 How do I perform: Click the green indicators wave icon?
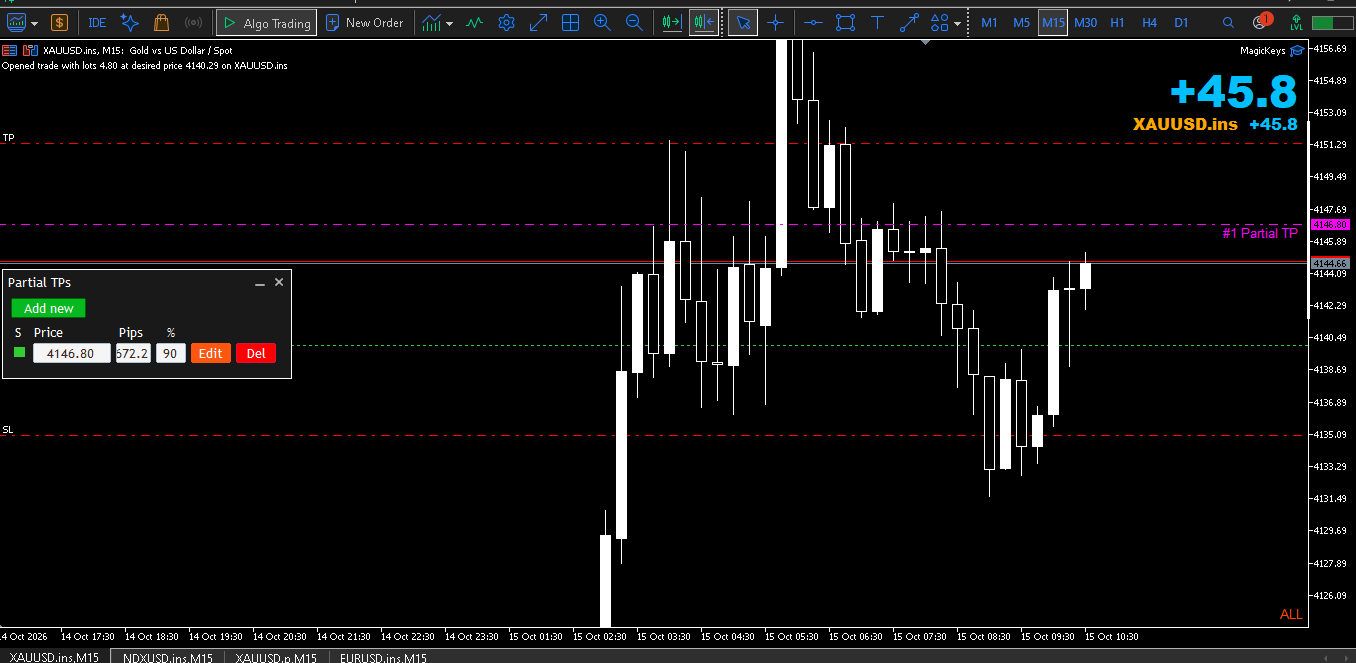[x=475, y=22]
